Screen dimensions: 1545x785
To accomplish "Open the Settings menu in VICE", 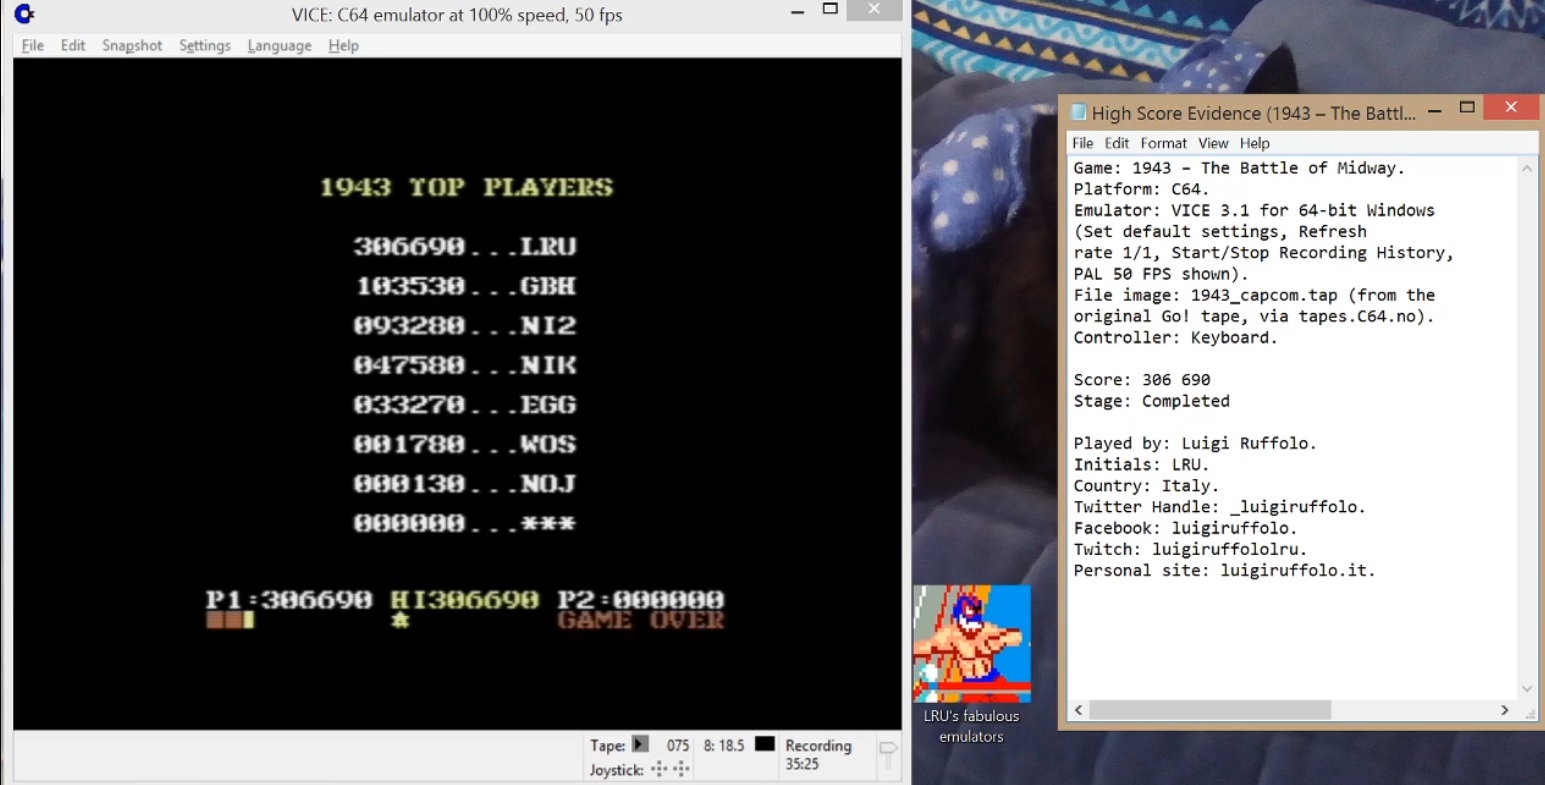I will pos(205,46).
